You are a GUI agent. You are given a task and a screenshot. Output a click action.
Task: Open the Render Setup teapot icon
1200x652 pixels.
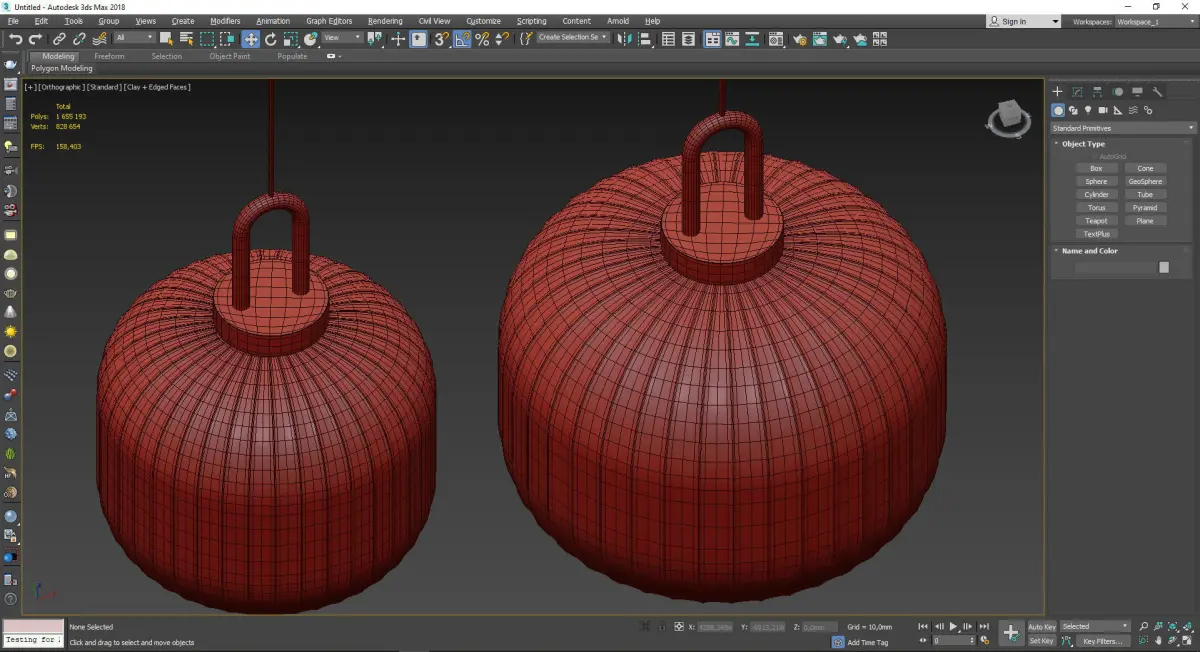[x=800, y=39]
